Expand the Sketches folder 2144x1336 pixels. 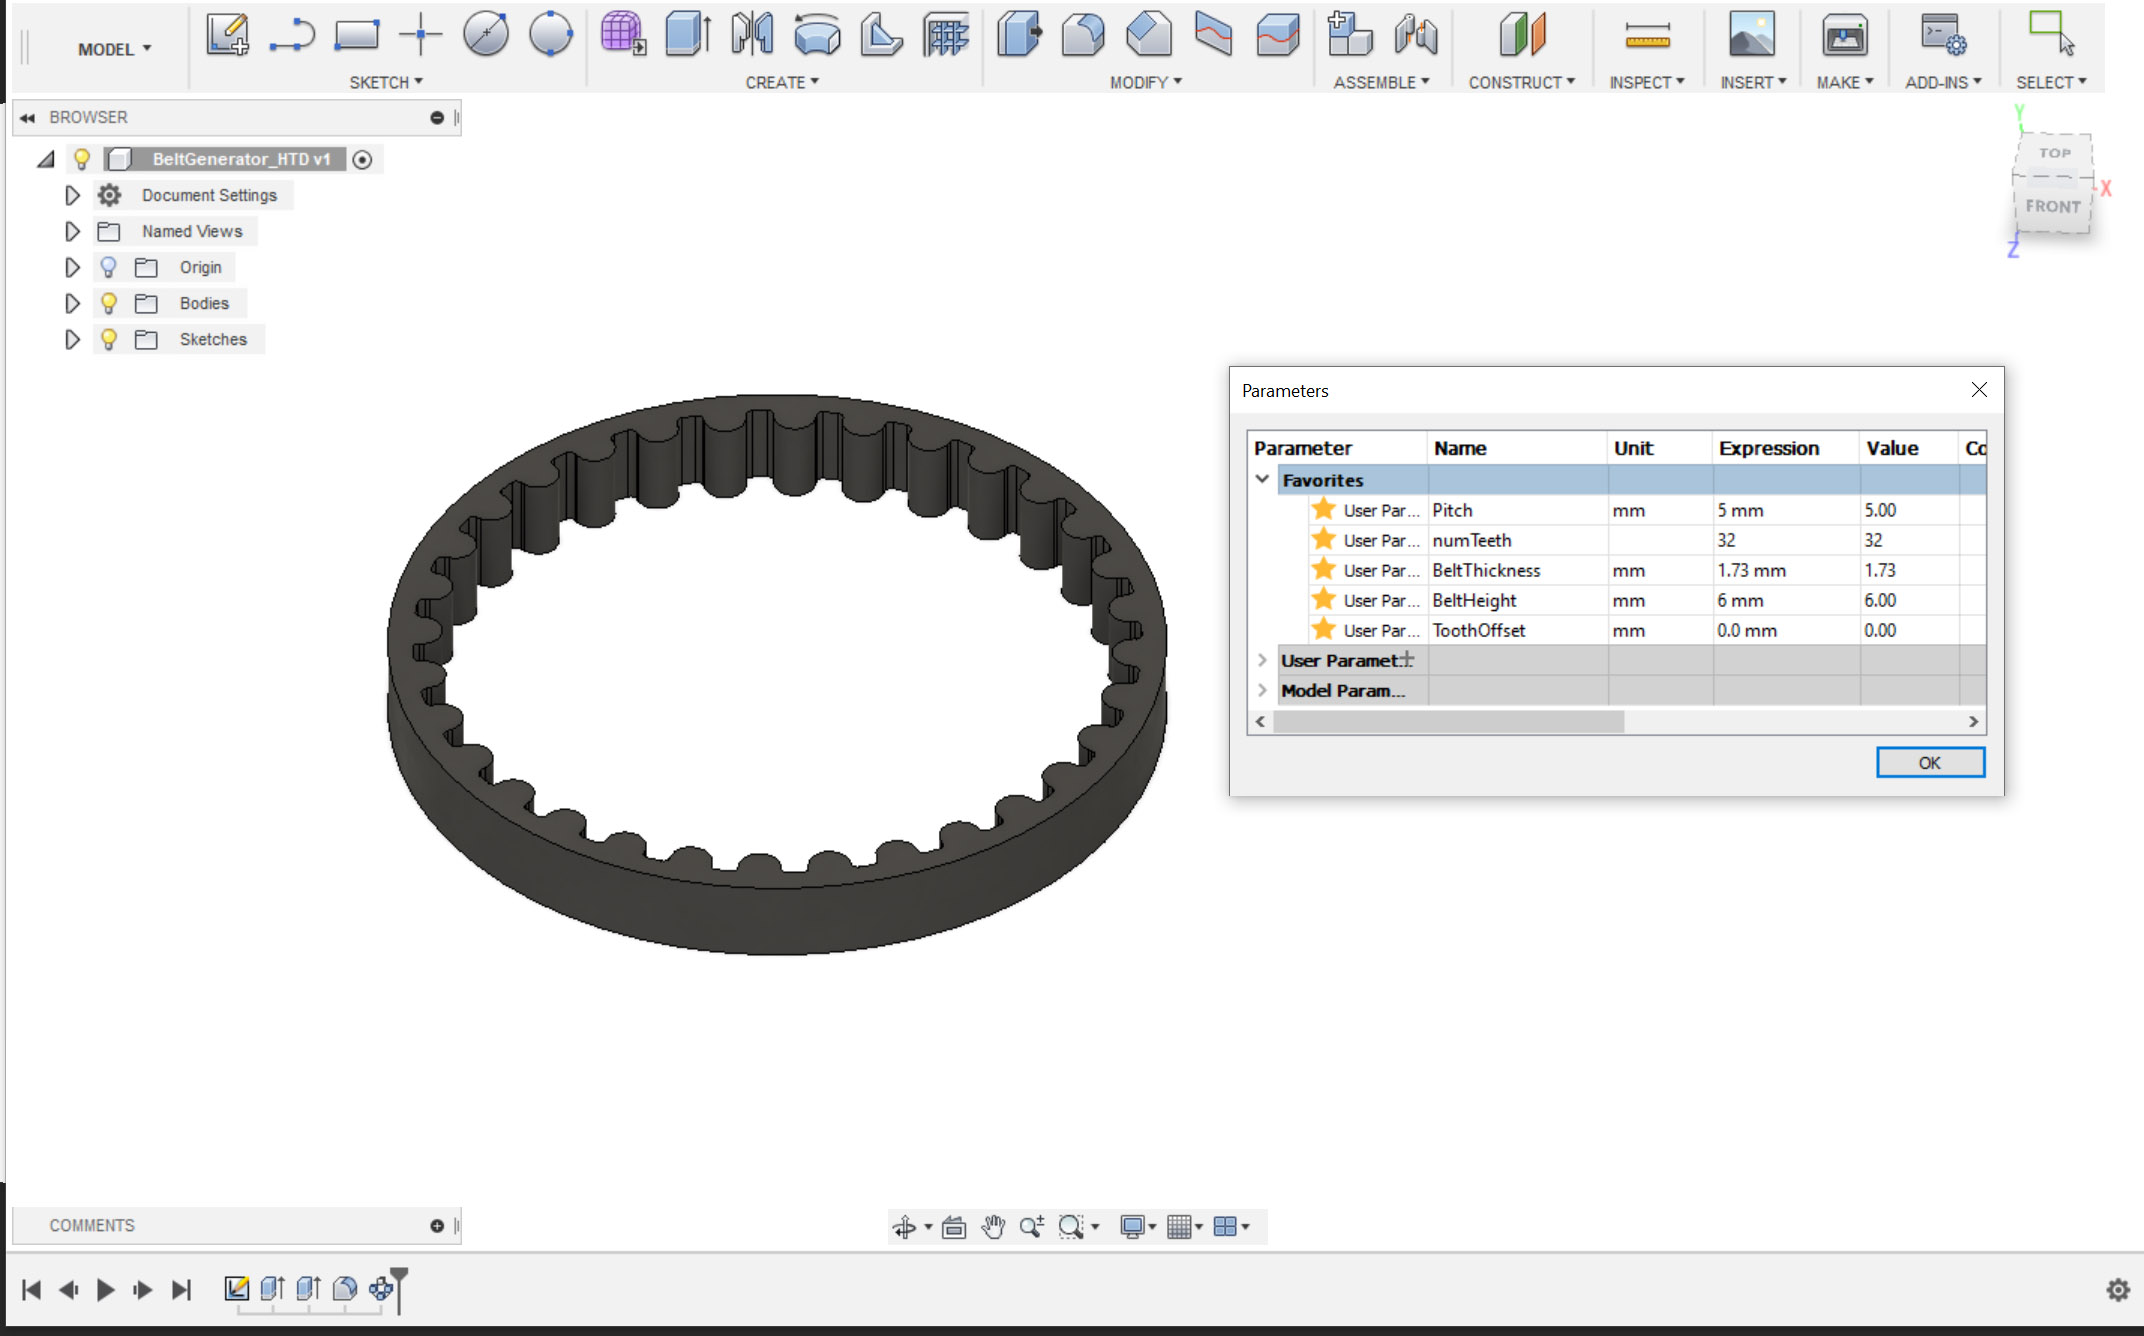(x=72, y=339)
